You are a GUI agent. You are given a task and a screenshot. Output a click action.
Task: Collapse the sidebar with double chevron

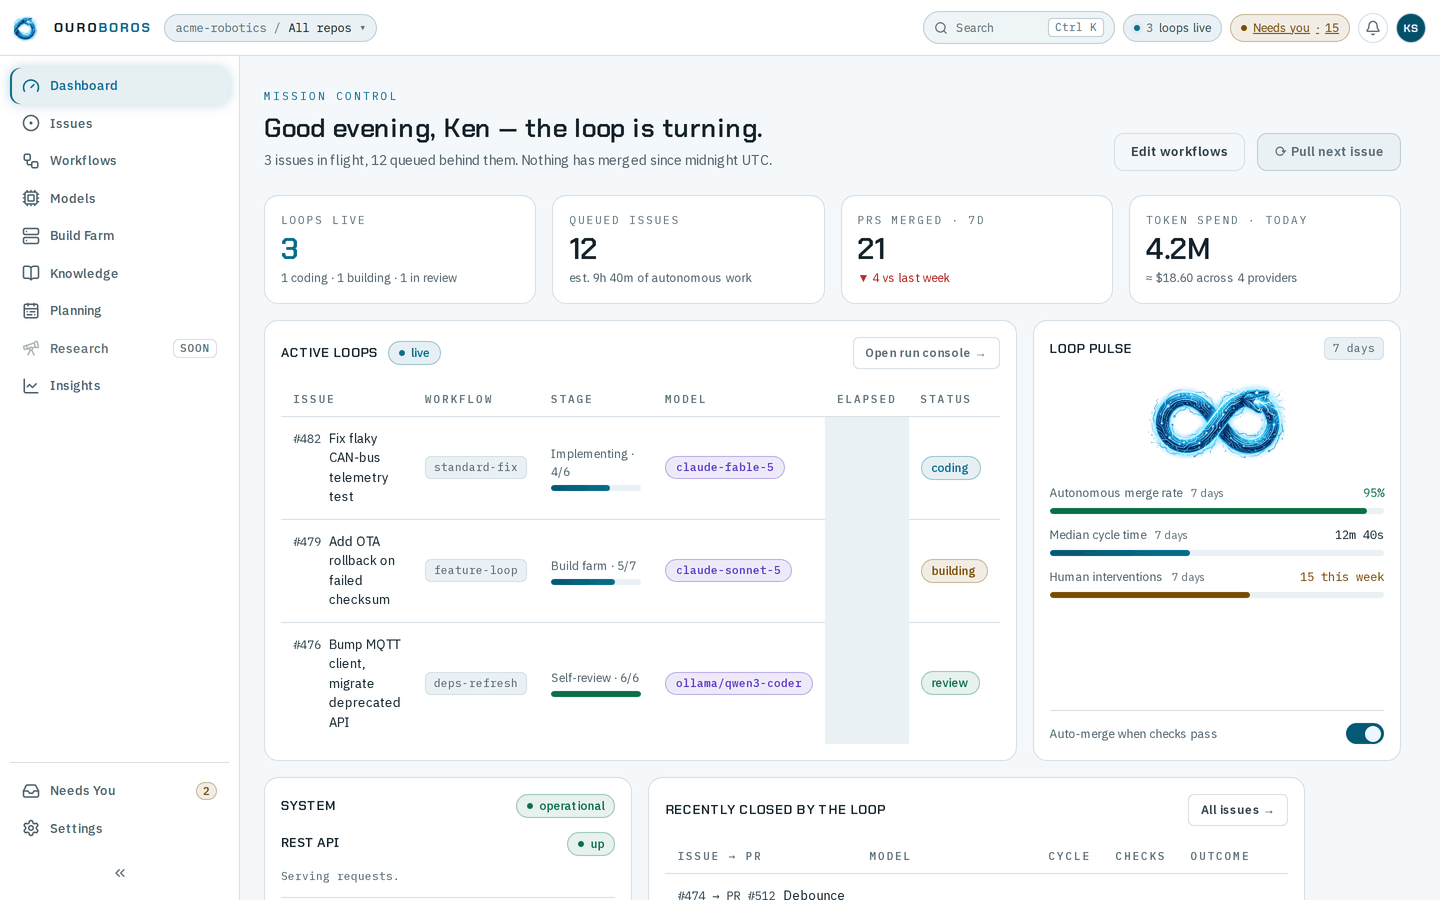pyautogui.click(x=120, y=873)
